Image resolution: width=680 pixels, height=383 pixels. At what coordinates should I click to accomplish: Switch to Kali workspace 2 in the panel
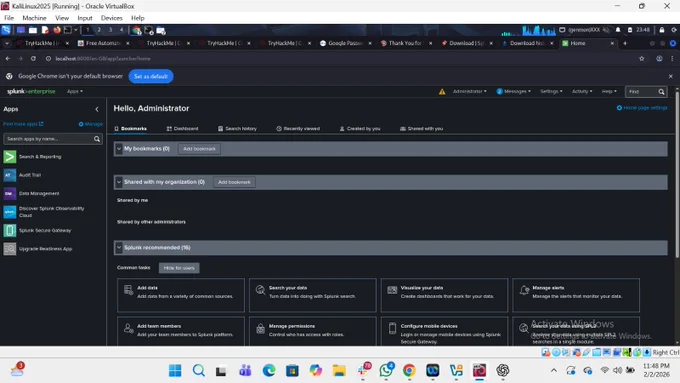(x=99, y=30)
